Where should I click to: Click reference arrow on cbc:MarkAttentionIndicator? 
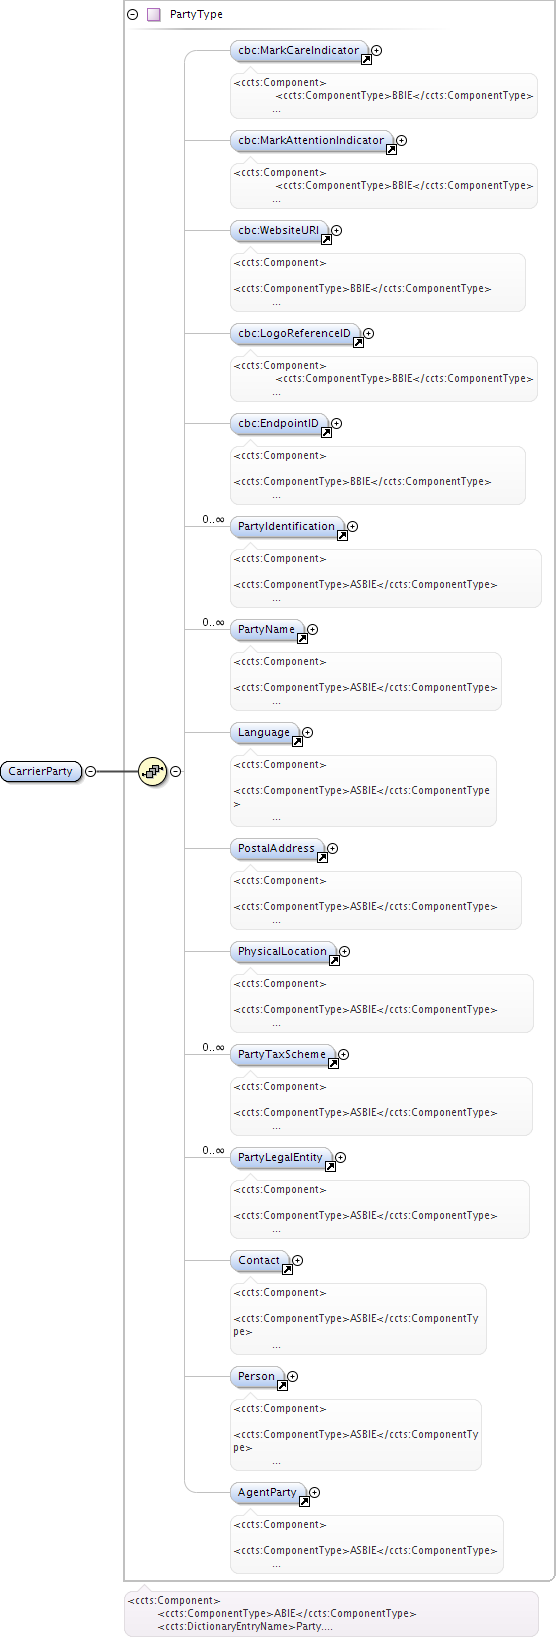[391, 150]
